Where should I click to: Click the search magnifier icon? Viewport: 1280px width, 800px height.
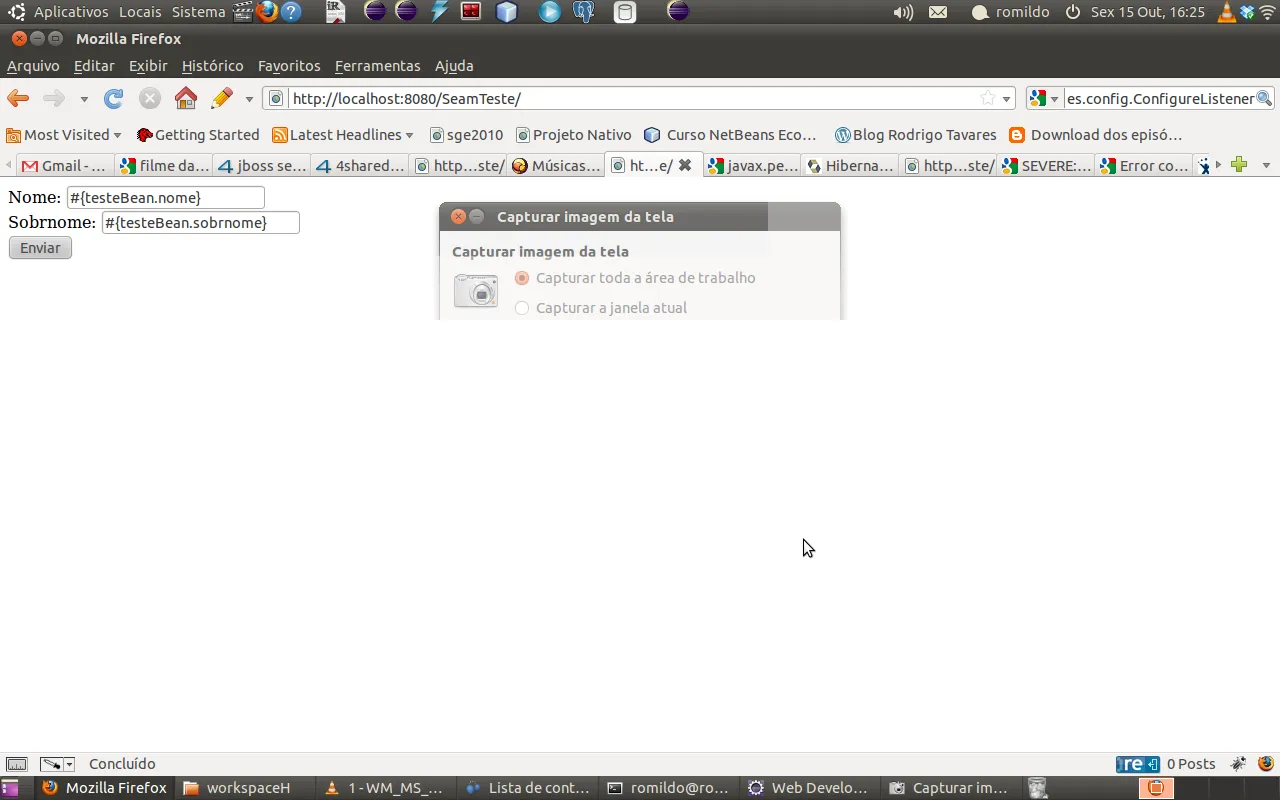click(x=1264, y=98)
